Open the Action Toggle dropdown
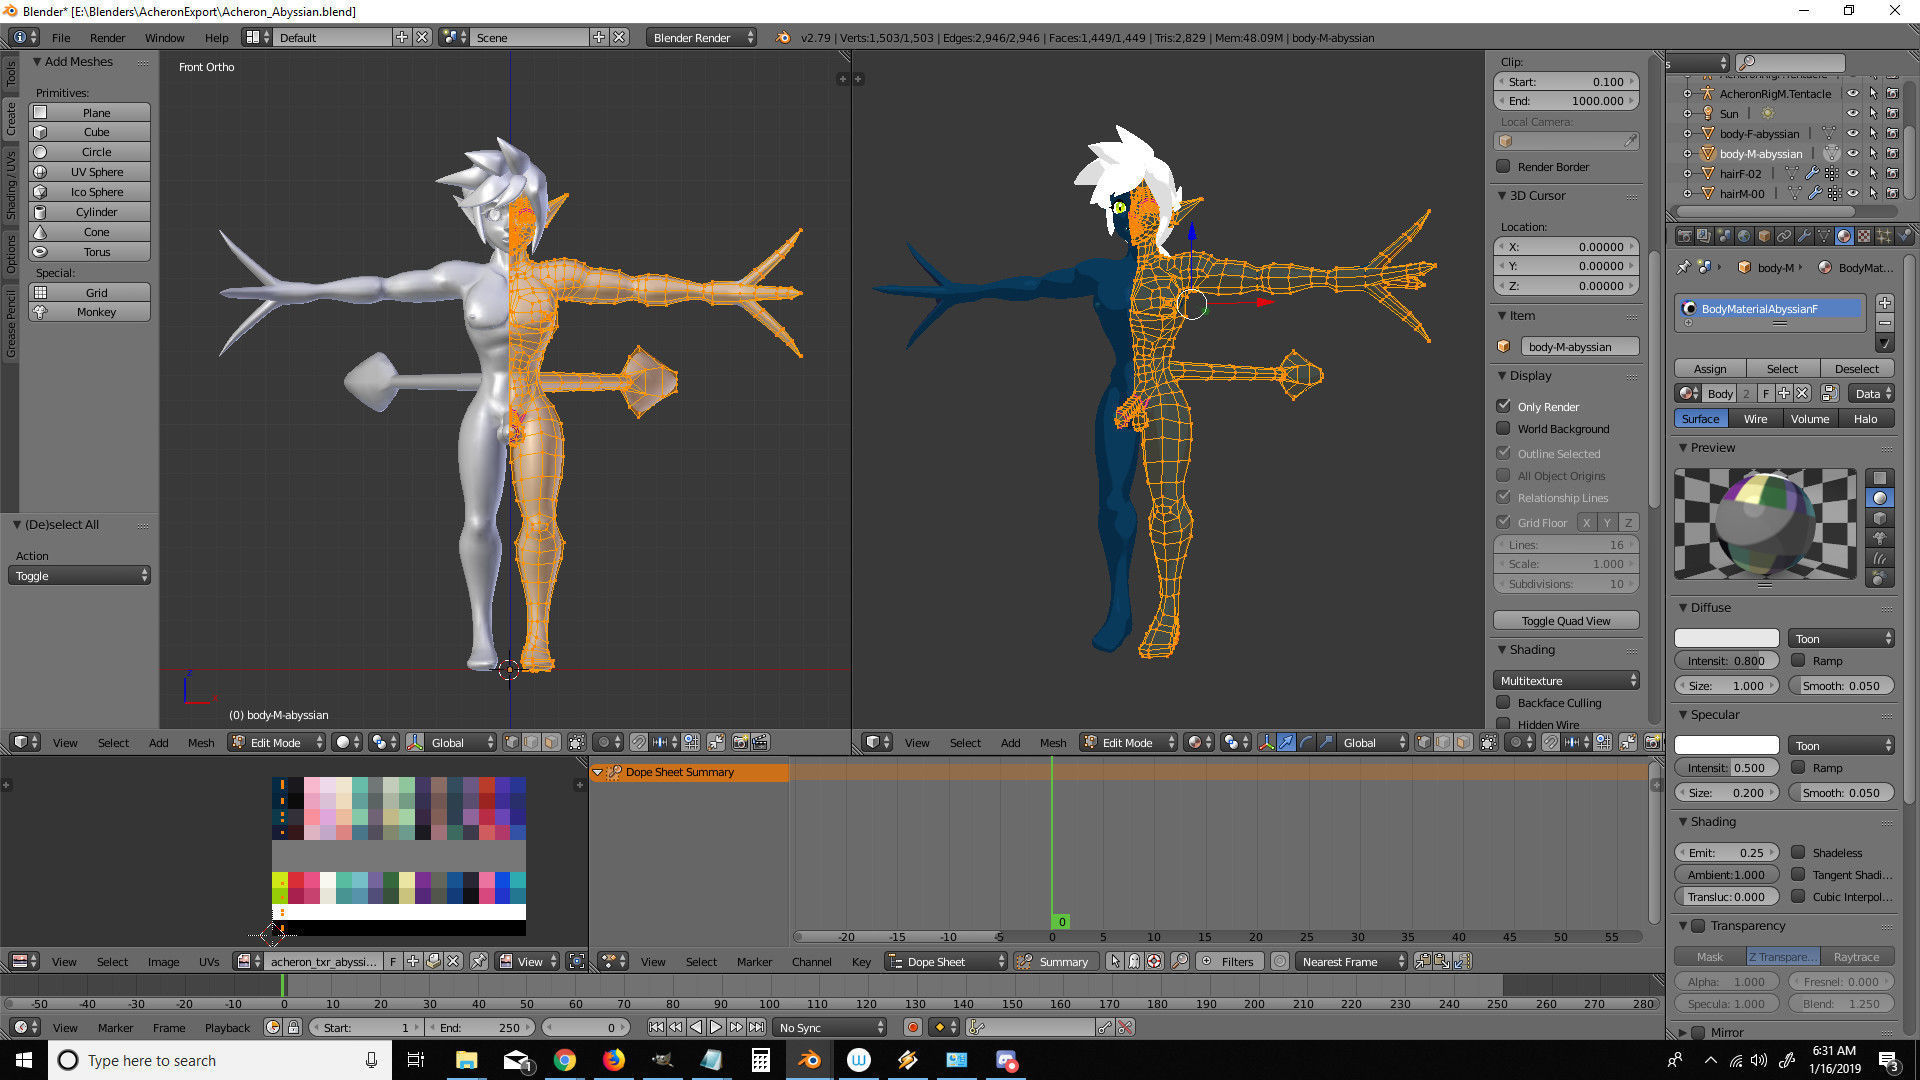 (80, 575)
